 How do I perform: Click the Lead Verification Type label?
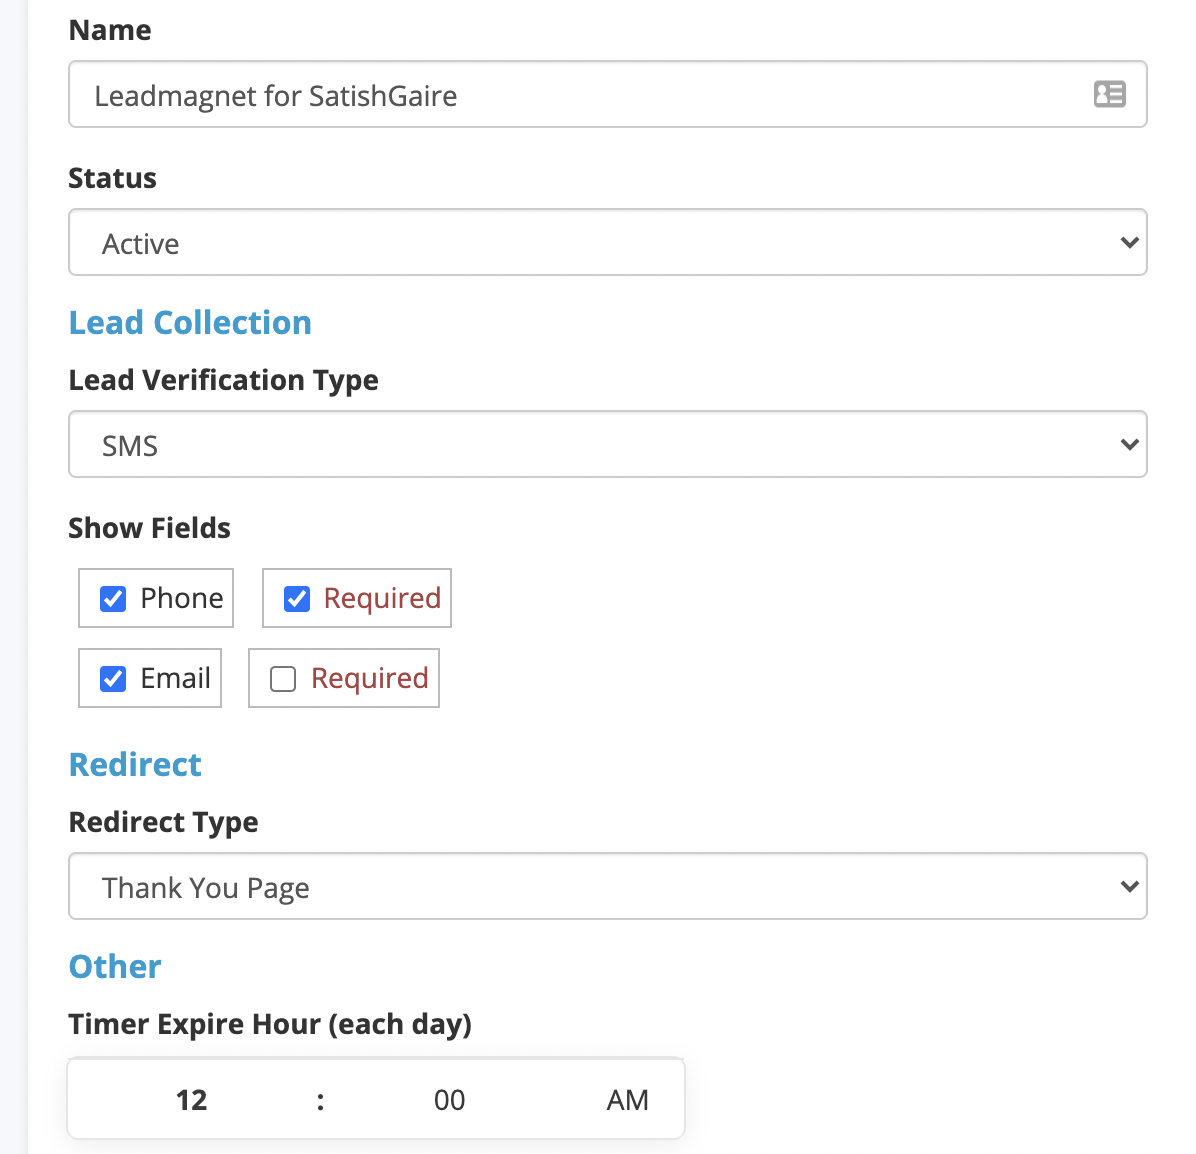(223, 380)
